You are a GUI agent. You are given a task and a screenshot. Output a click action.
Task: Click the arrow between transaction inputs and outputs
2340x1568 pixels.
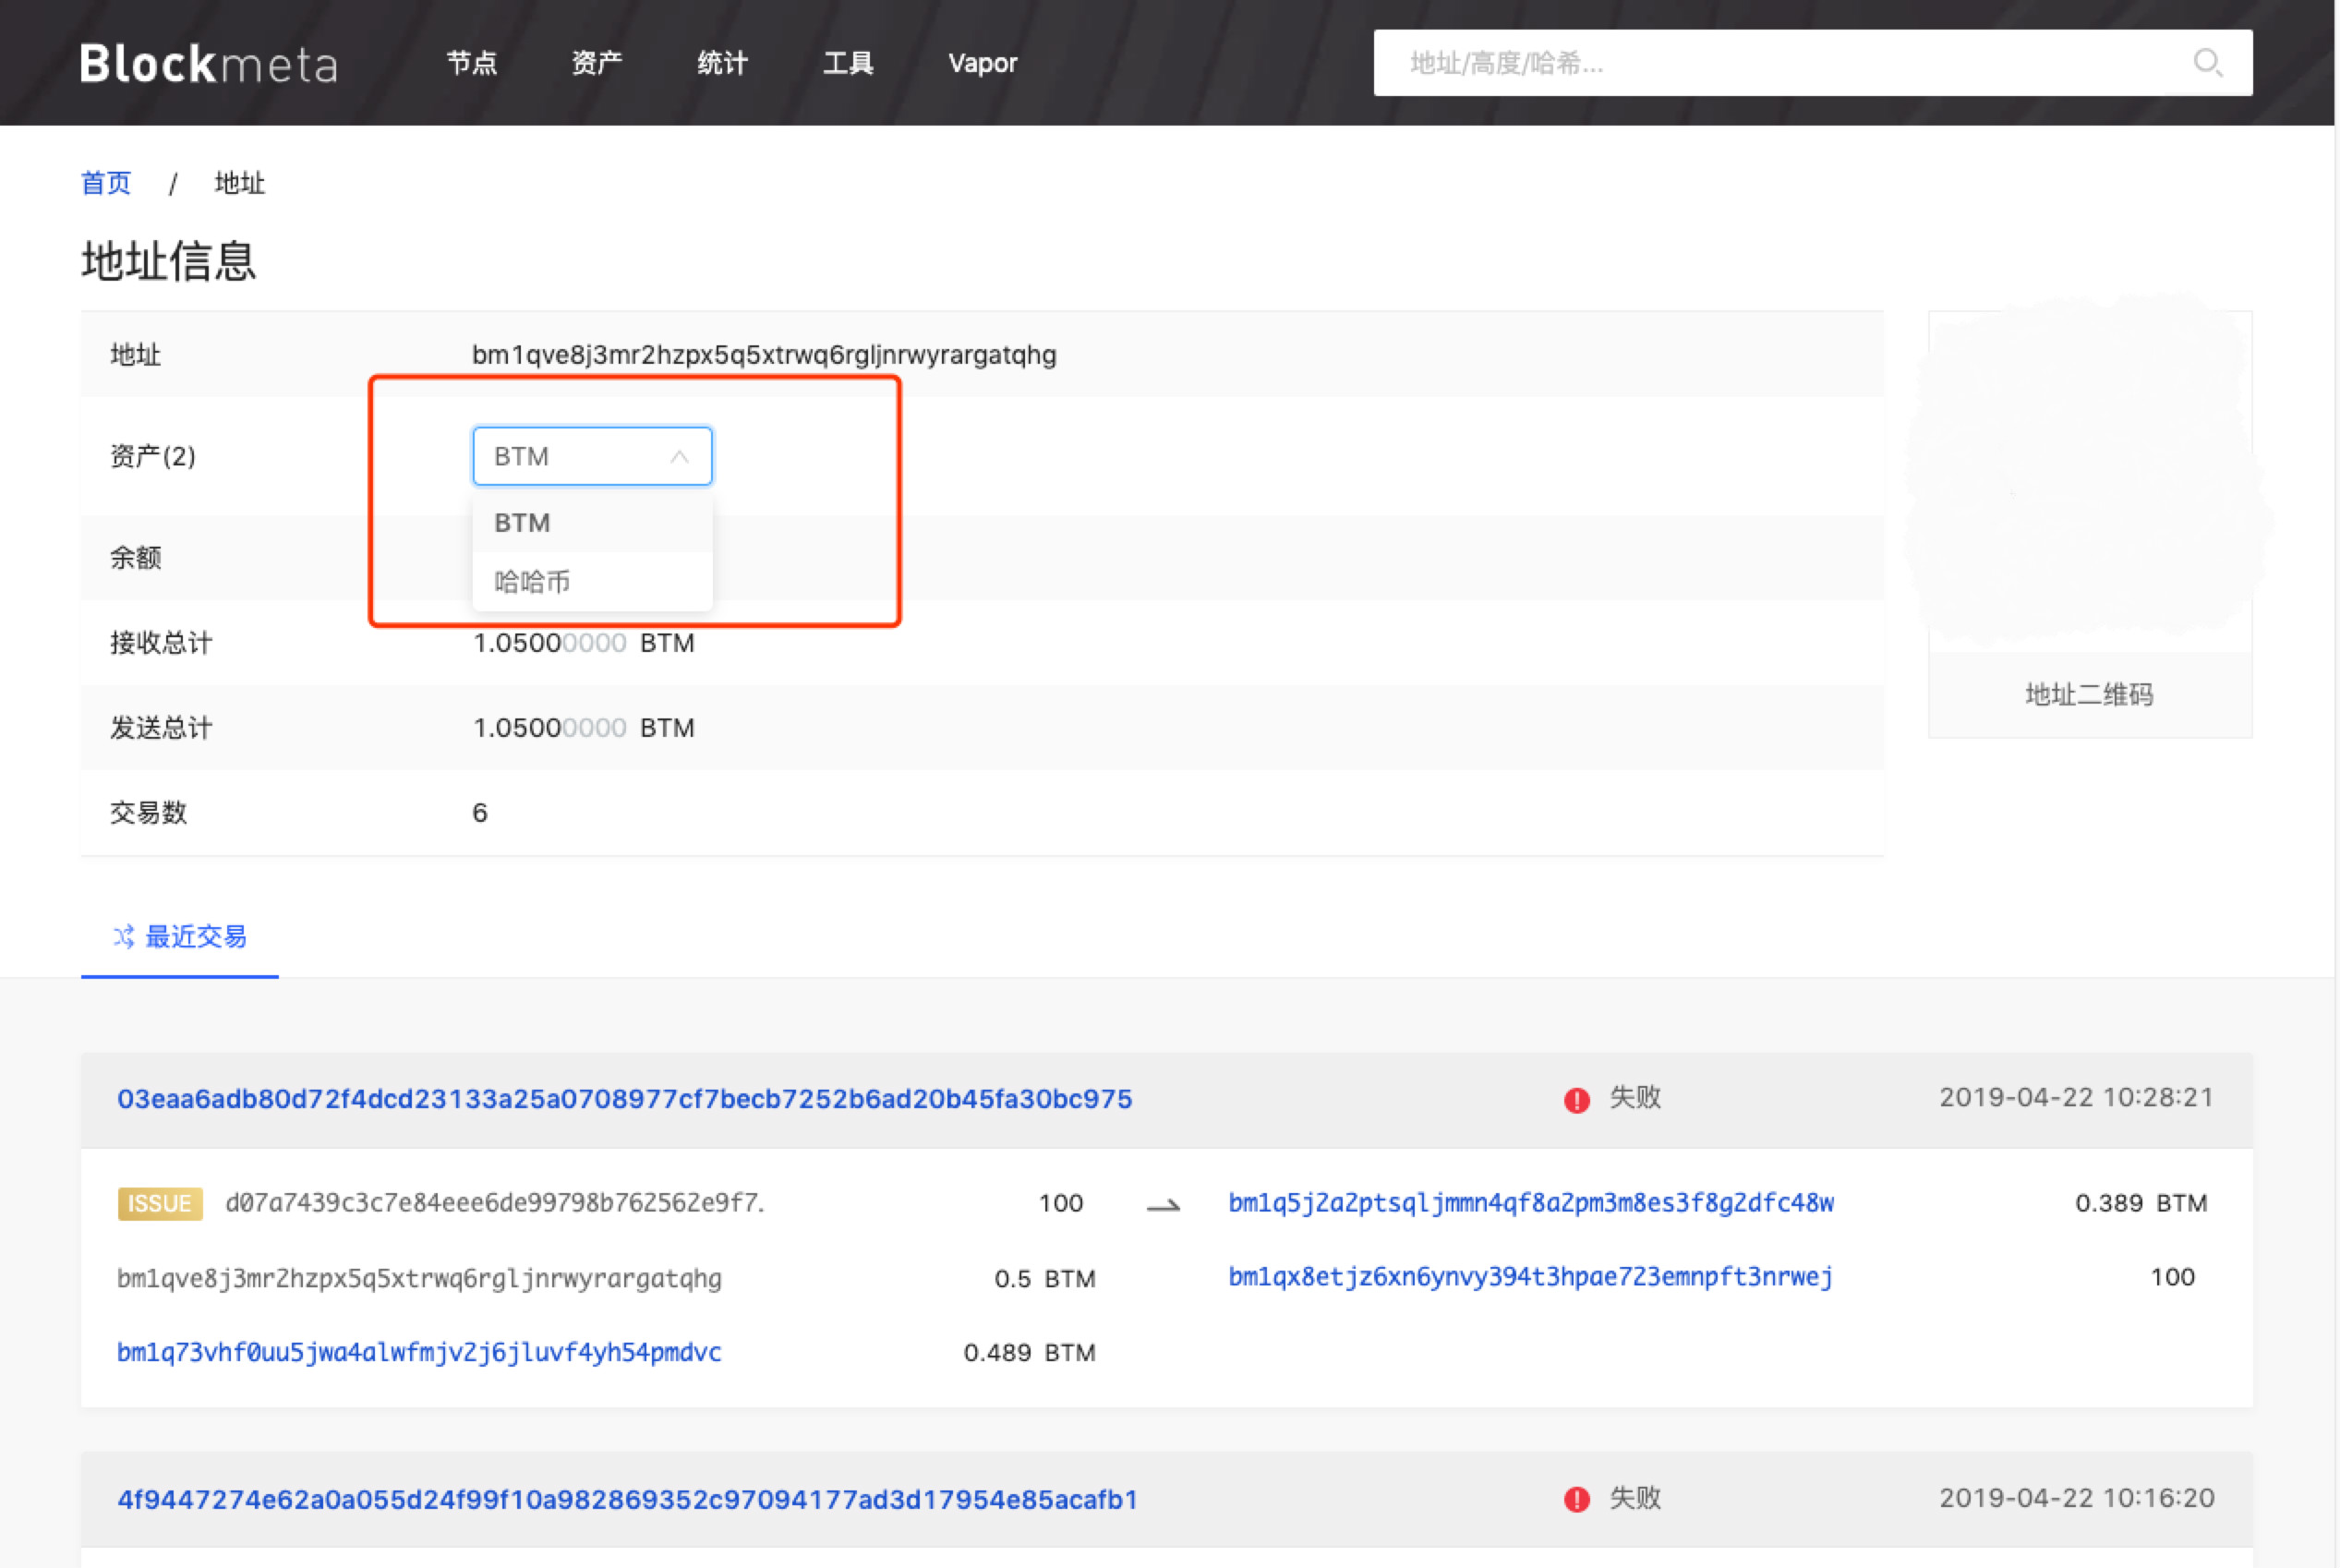[1163, 1206]
